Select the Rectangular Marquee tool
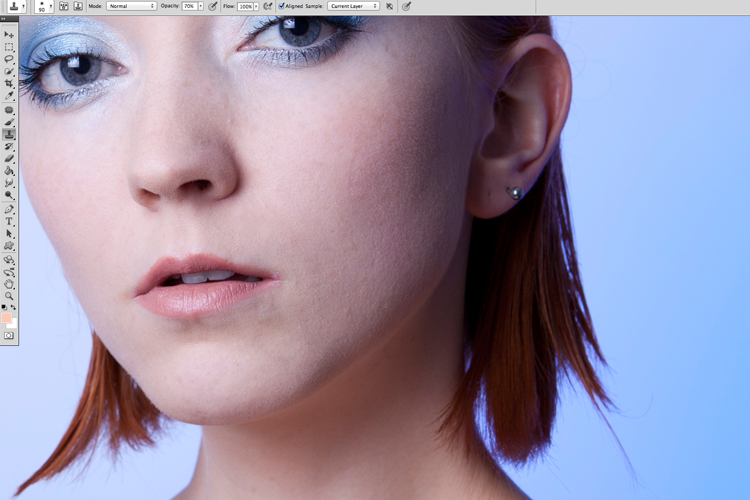Image resolution: width=750 pixels, height=500 pixels. [9, 47]
